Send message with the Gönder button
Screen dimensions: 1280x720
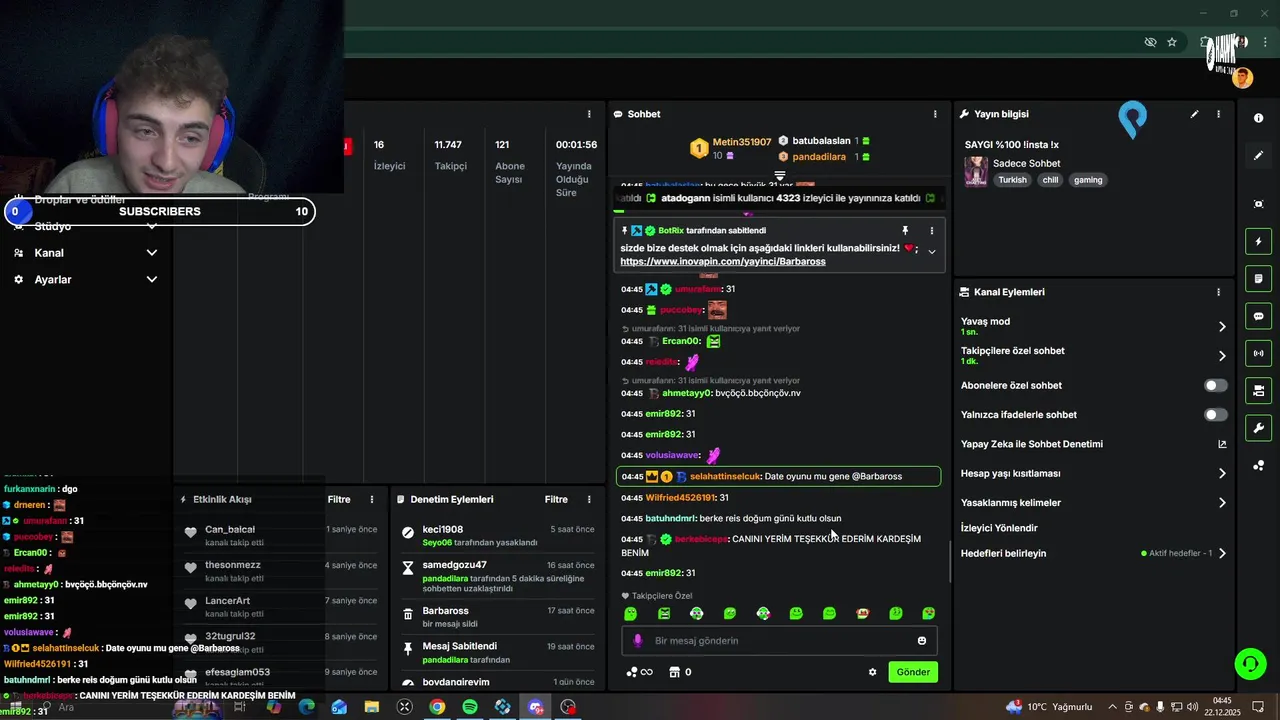913,672
